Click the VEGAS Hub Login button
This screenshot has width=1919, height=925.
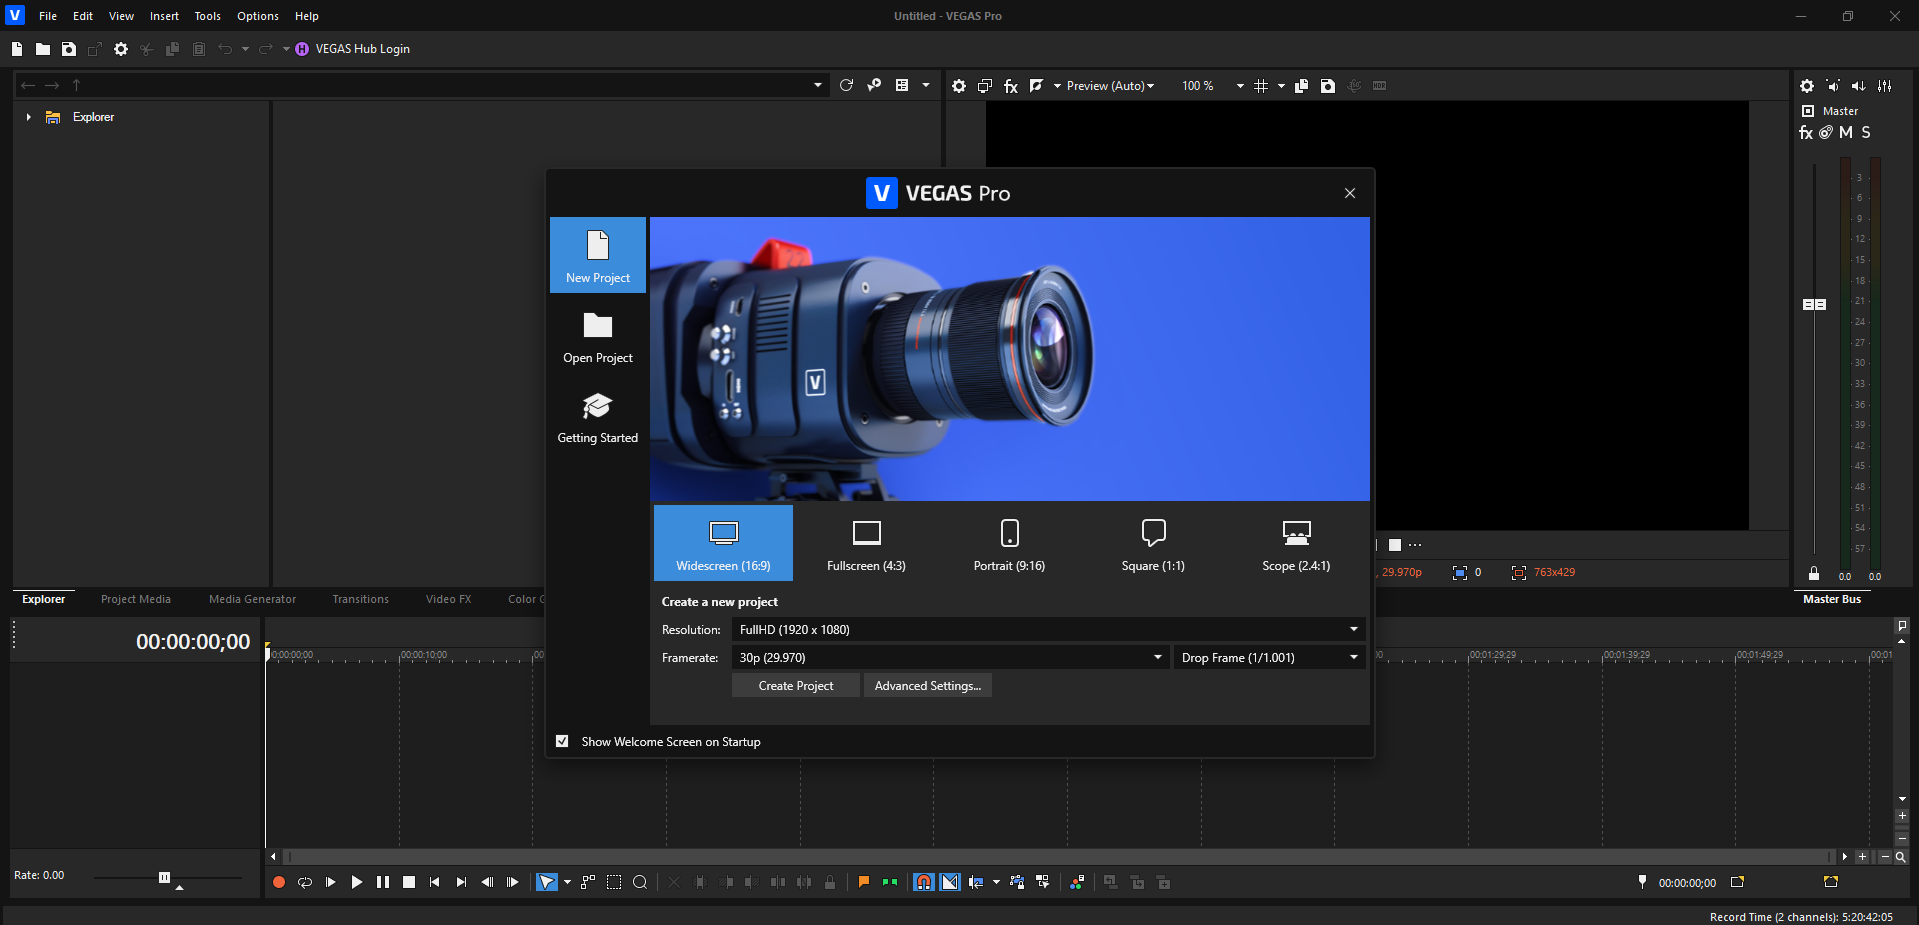tap(352, 49)
